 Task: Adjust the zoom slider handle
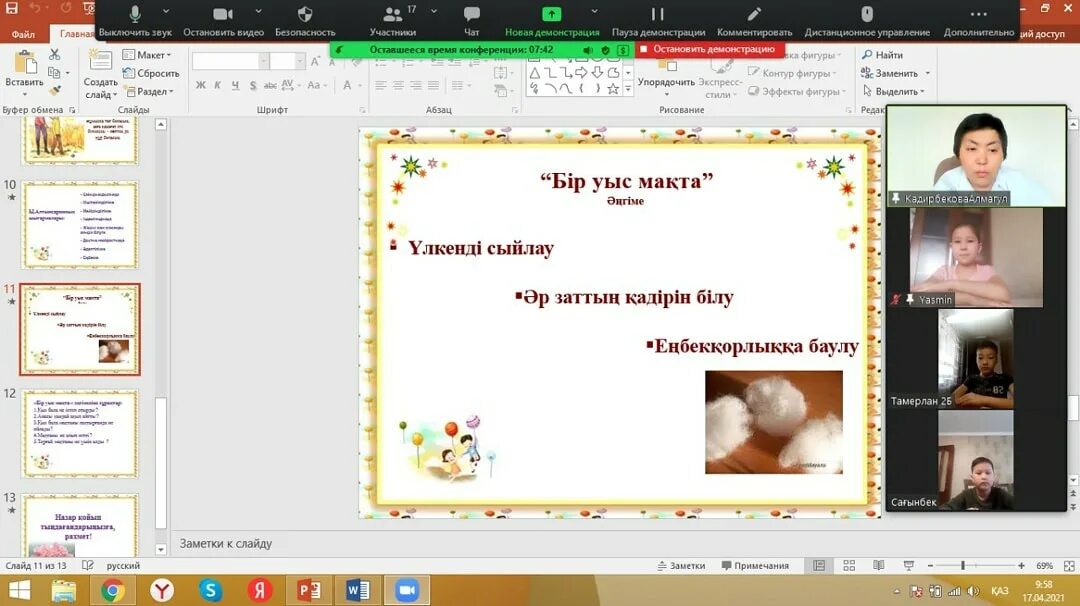coord(962,565)
